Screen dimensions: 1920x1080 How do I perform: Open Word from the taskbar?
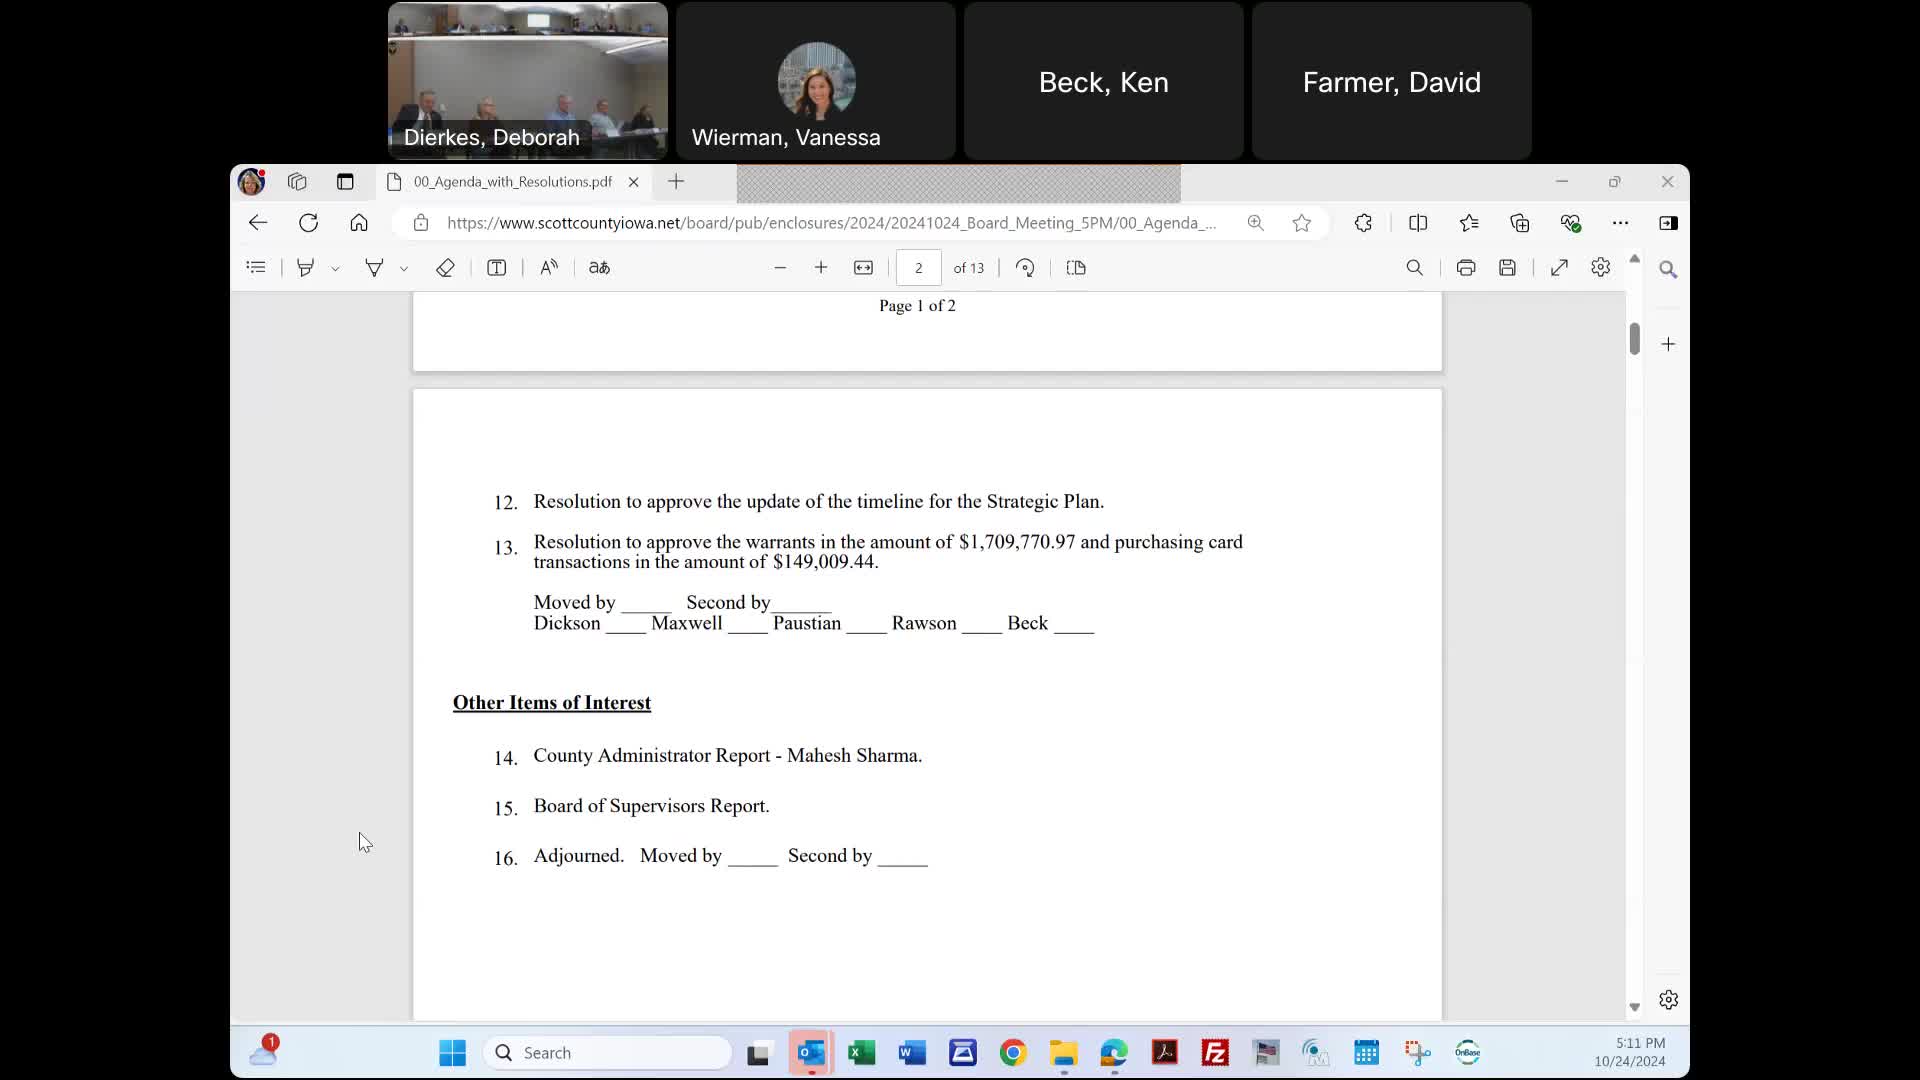tap(912, 1052)
